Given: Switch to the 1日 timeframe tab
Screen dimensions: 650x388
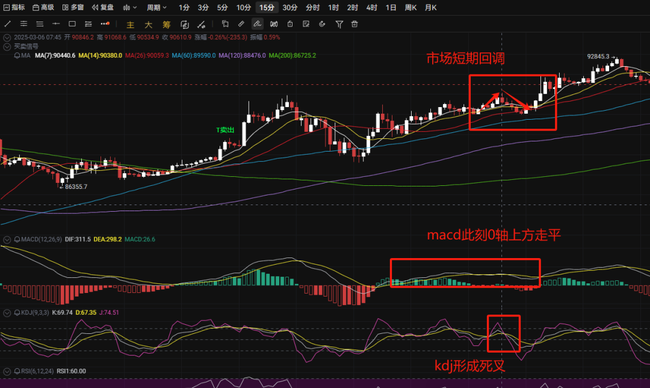Looking at the screenshot, I should [x=391, y=7].
